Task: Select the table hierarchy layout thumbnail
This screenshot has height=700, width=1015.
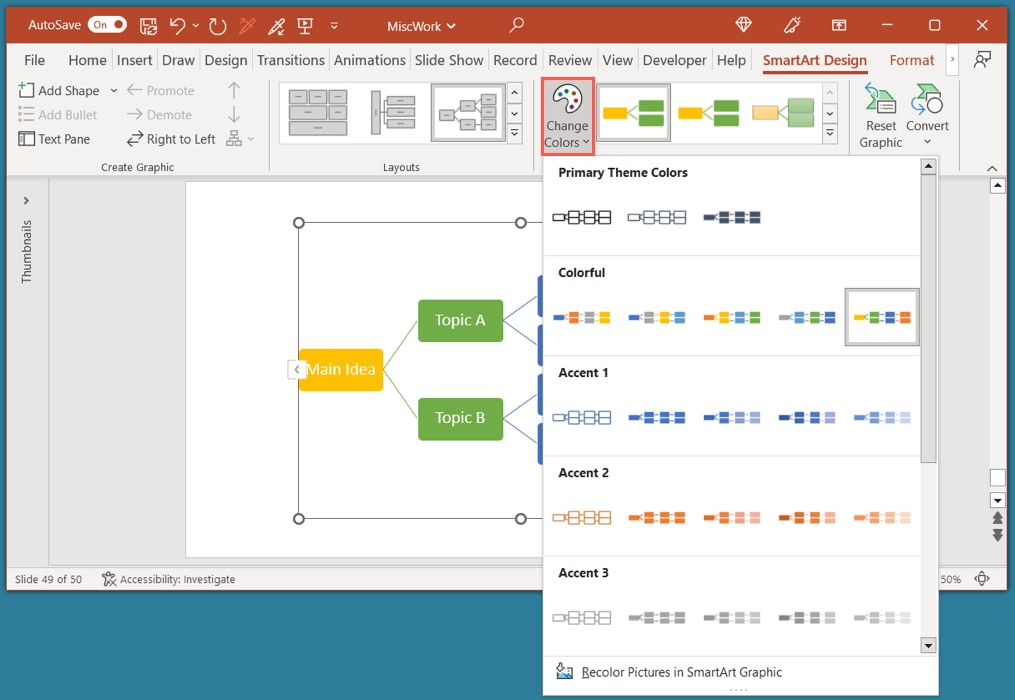Action: [318, 113]
